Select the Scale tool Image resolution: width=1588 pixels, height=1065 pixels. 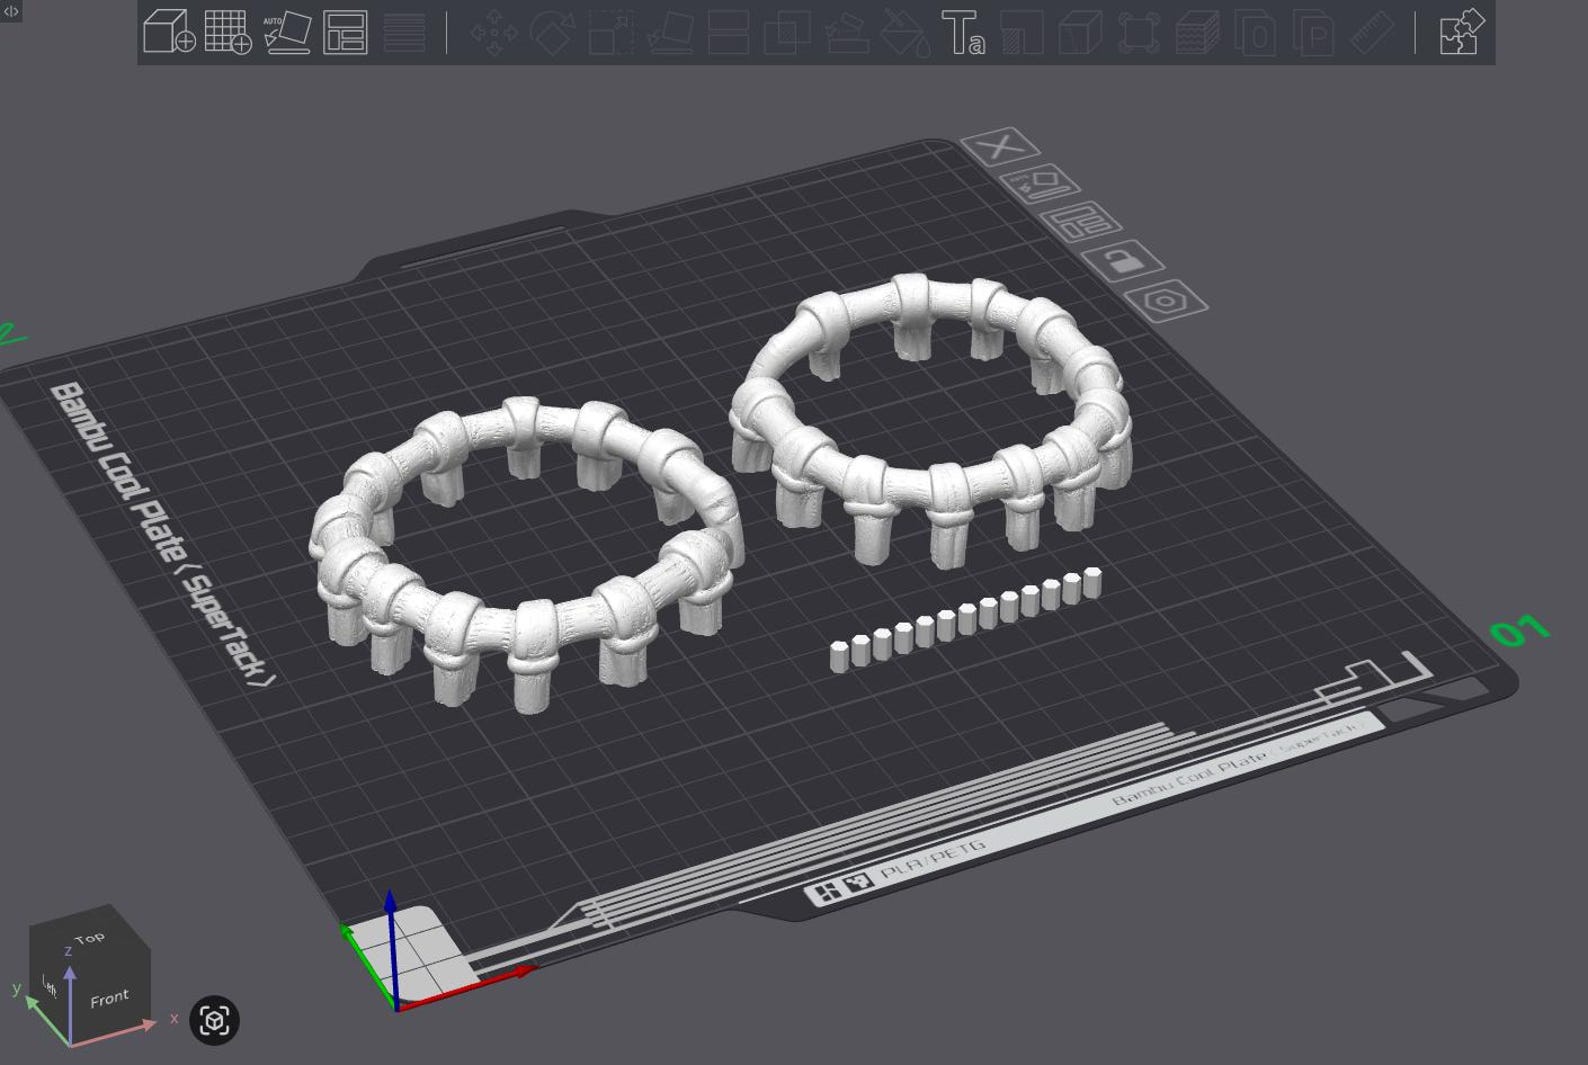point(611,32)
